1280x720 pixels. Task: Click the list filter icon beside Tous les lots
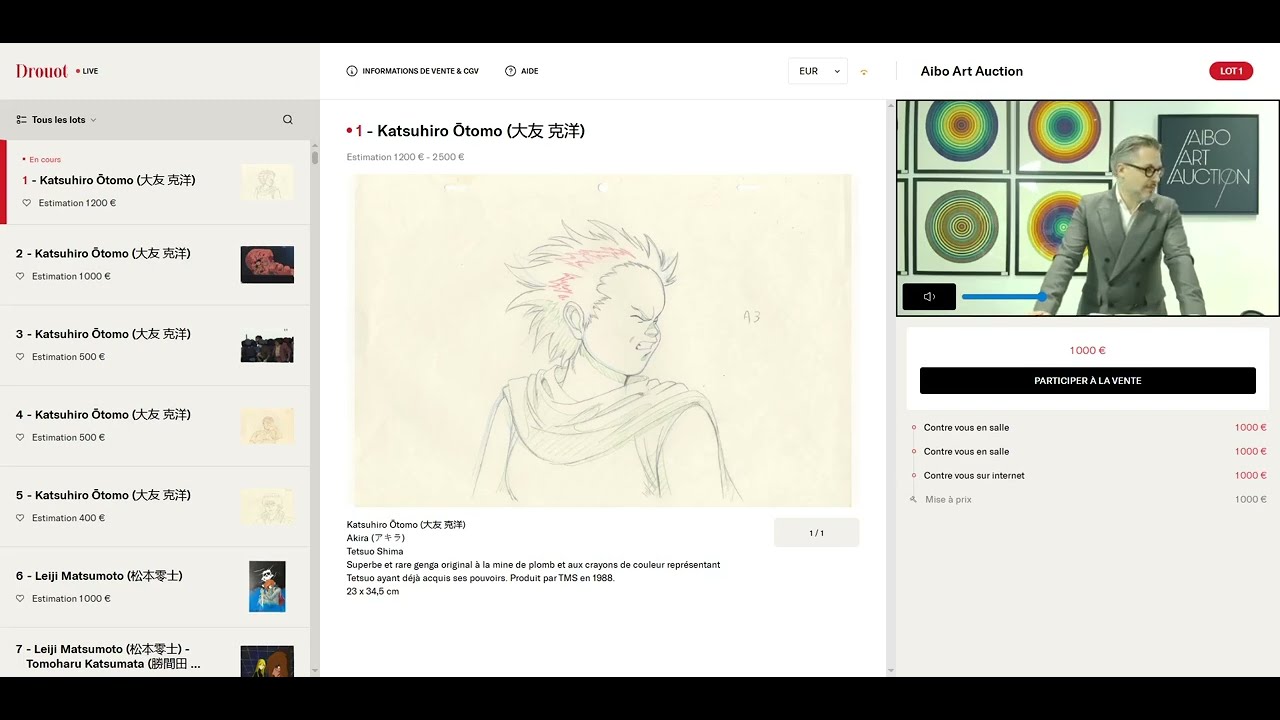(21, 120)
